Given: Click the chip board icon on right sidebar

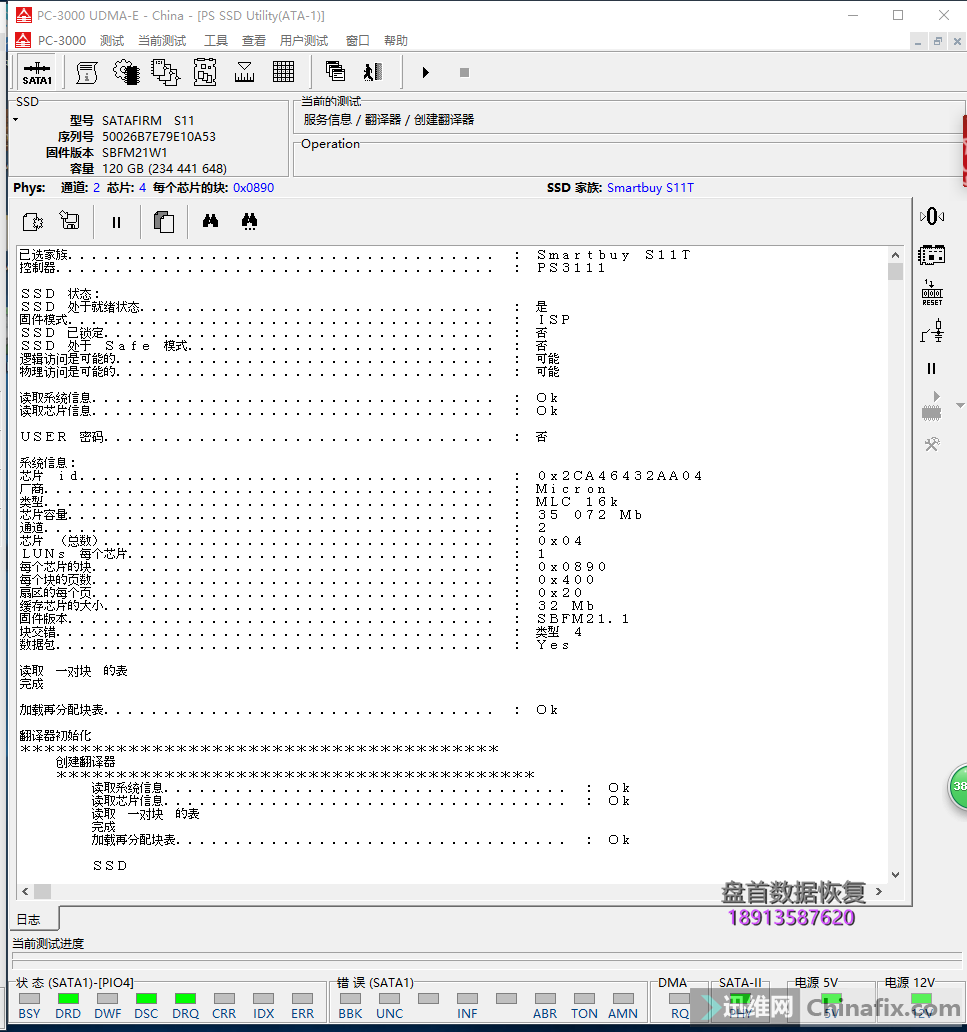Looking at the screenshot, I should [931, 255].
